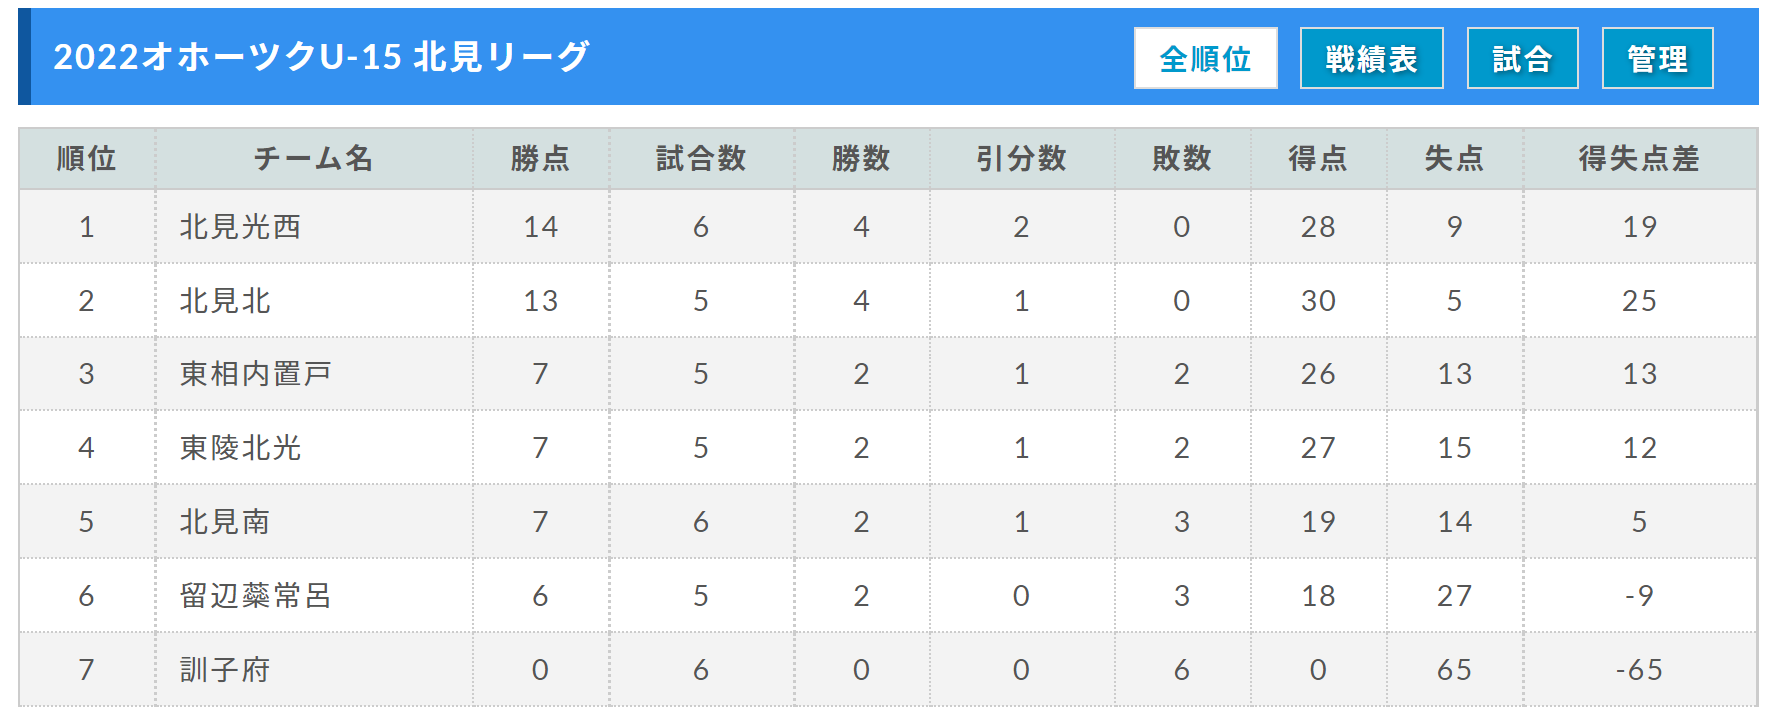
Task: Click the 失点 column header
Action: tap(1455, 158)
